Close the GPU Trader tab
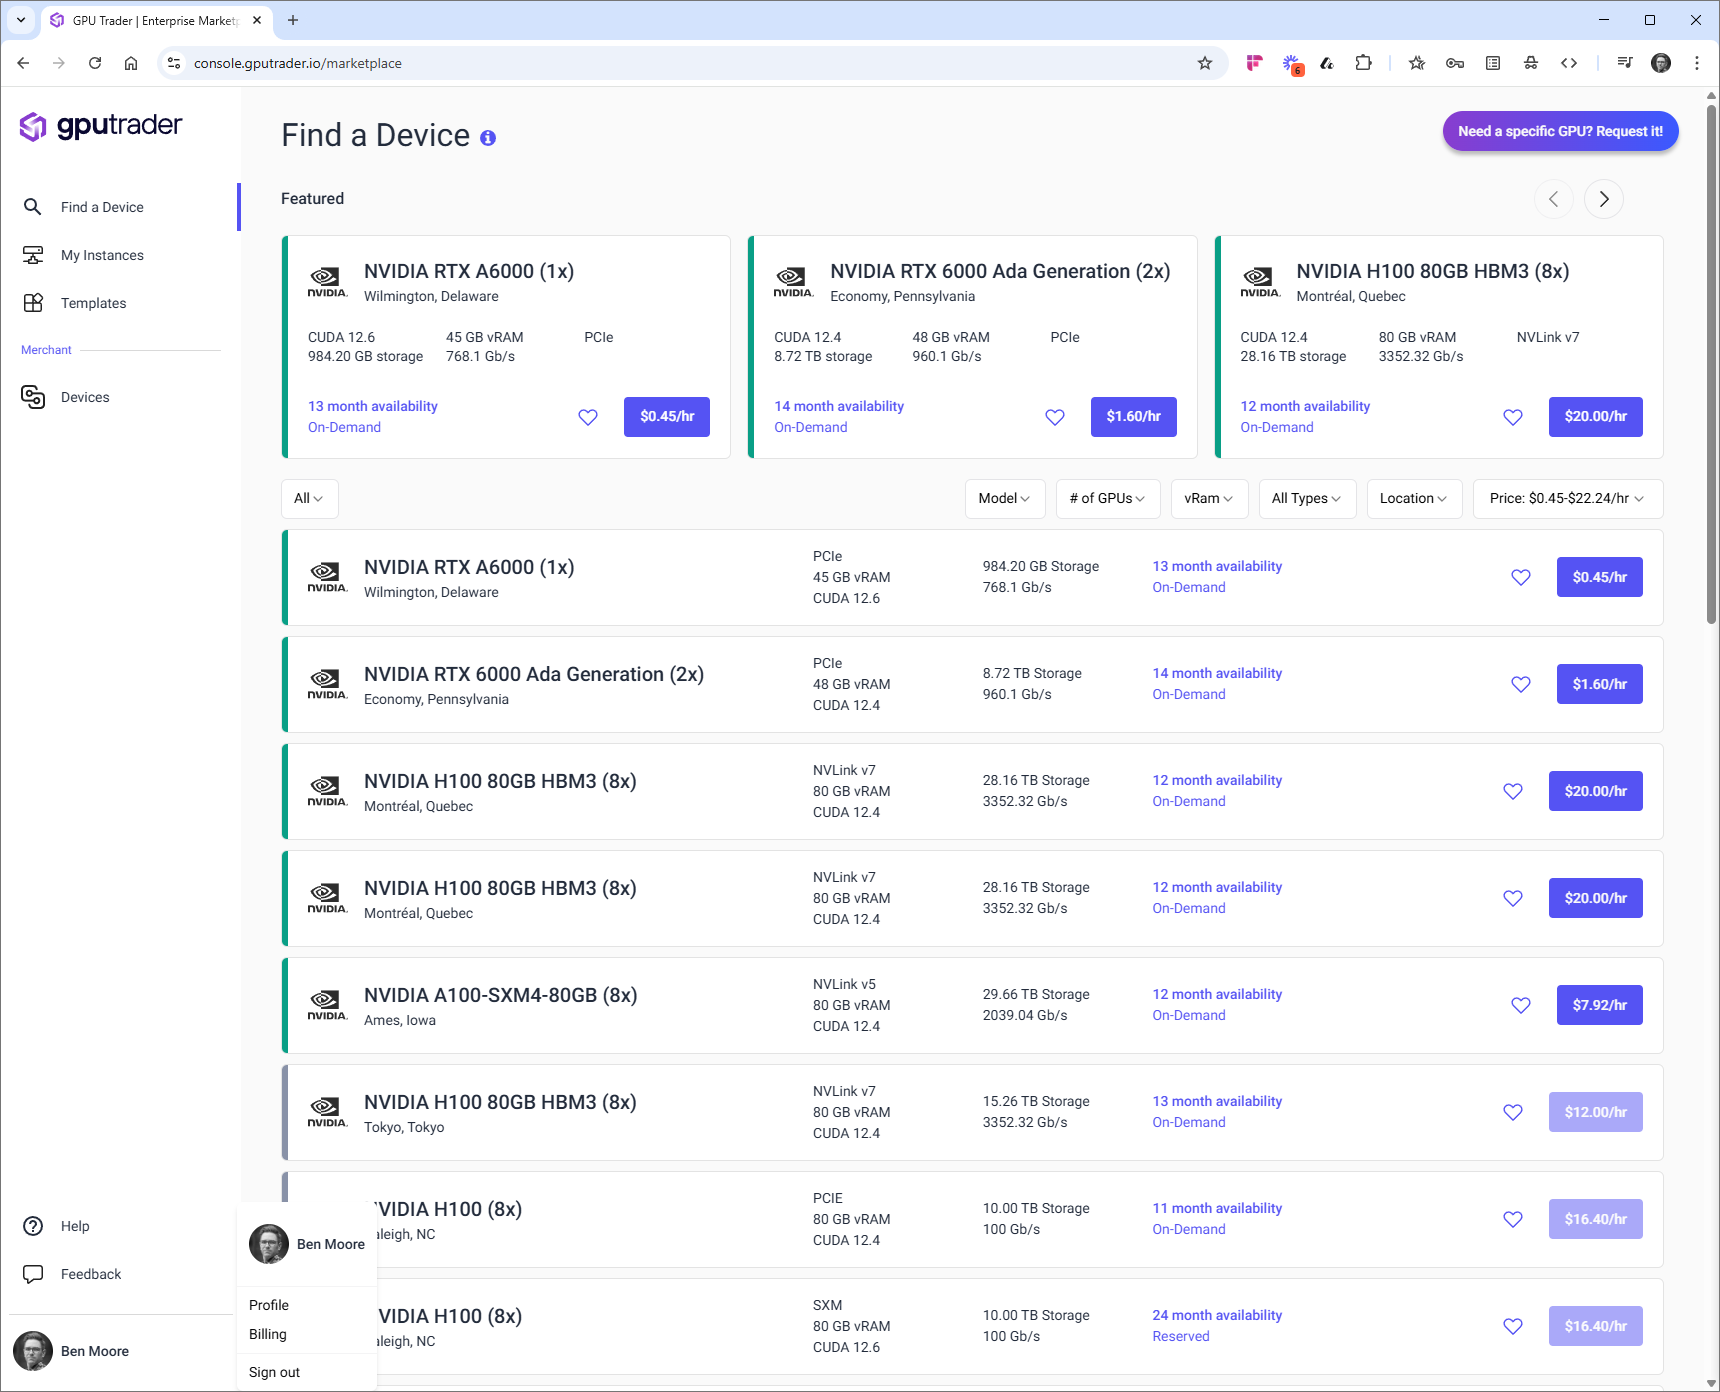The width and height of the screenshot is (1720, 1392). (x=257, y=20)
